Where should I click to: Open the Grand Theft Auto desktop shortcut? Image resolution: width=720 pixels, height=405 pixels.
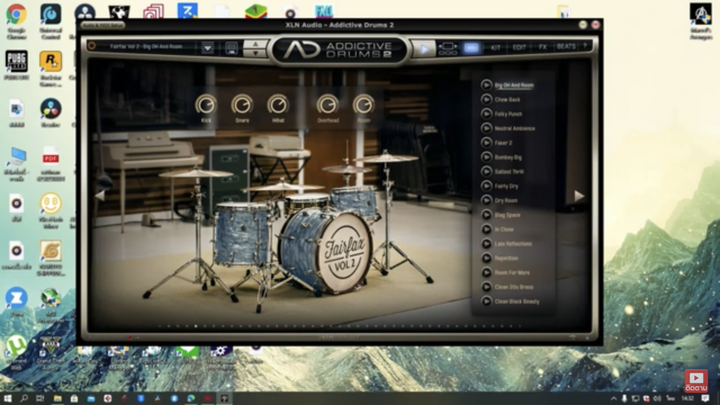click(51, 352)
